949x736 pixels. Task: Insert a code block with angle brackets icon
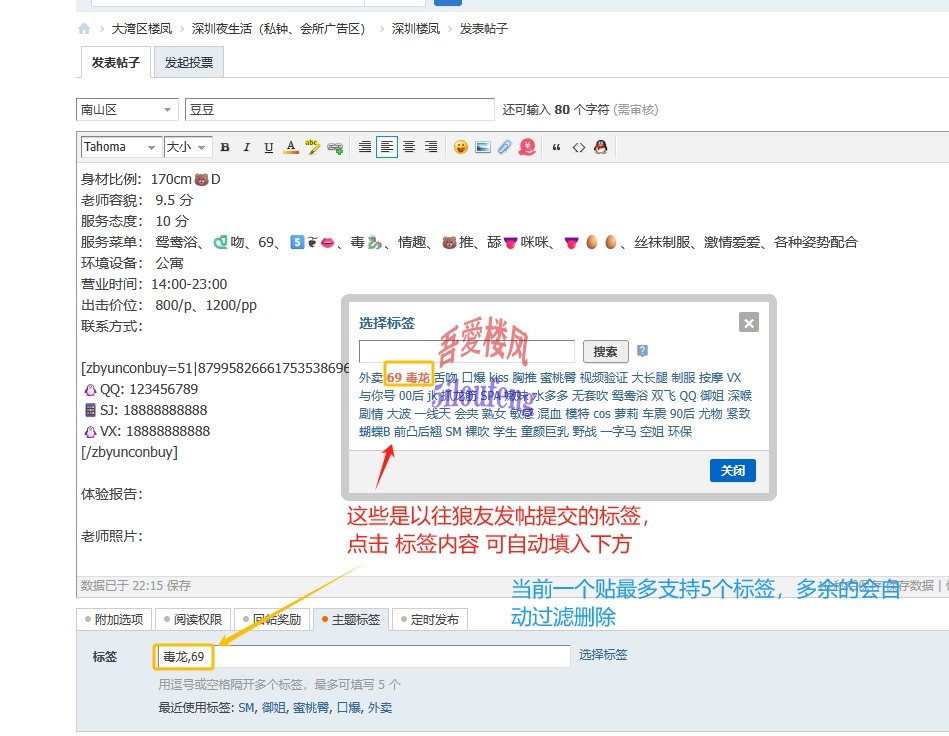pyautogui.click(x=579, y=147)
